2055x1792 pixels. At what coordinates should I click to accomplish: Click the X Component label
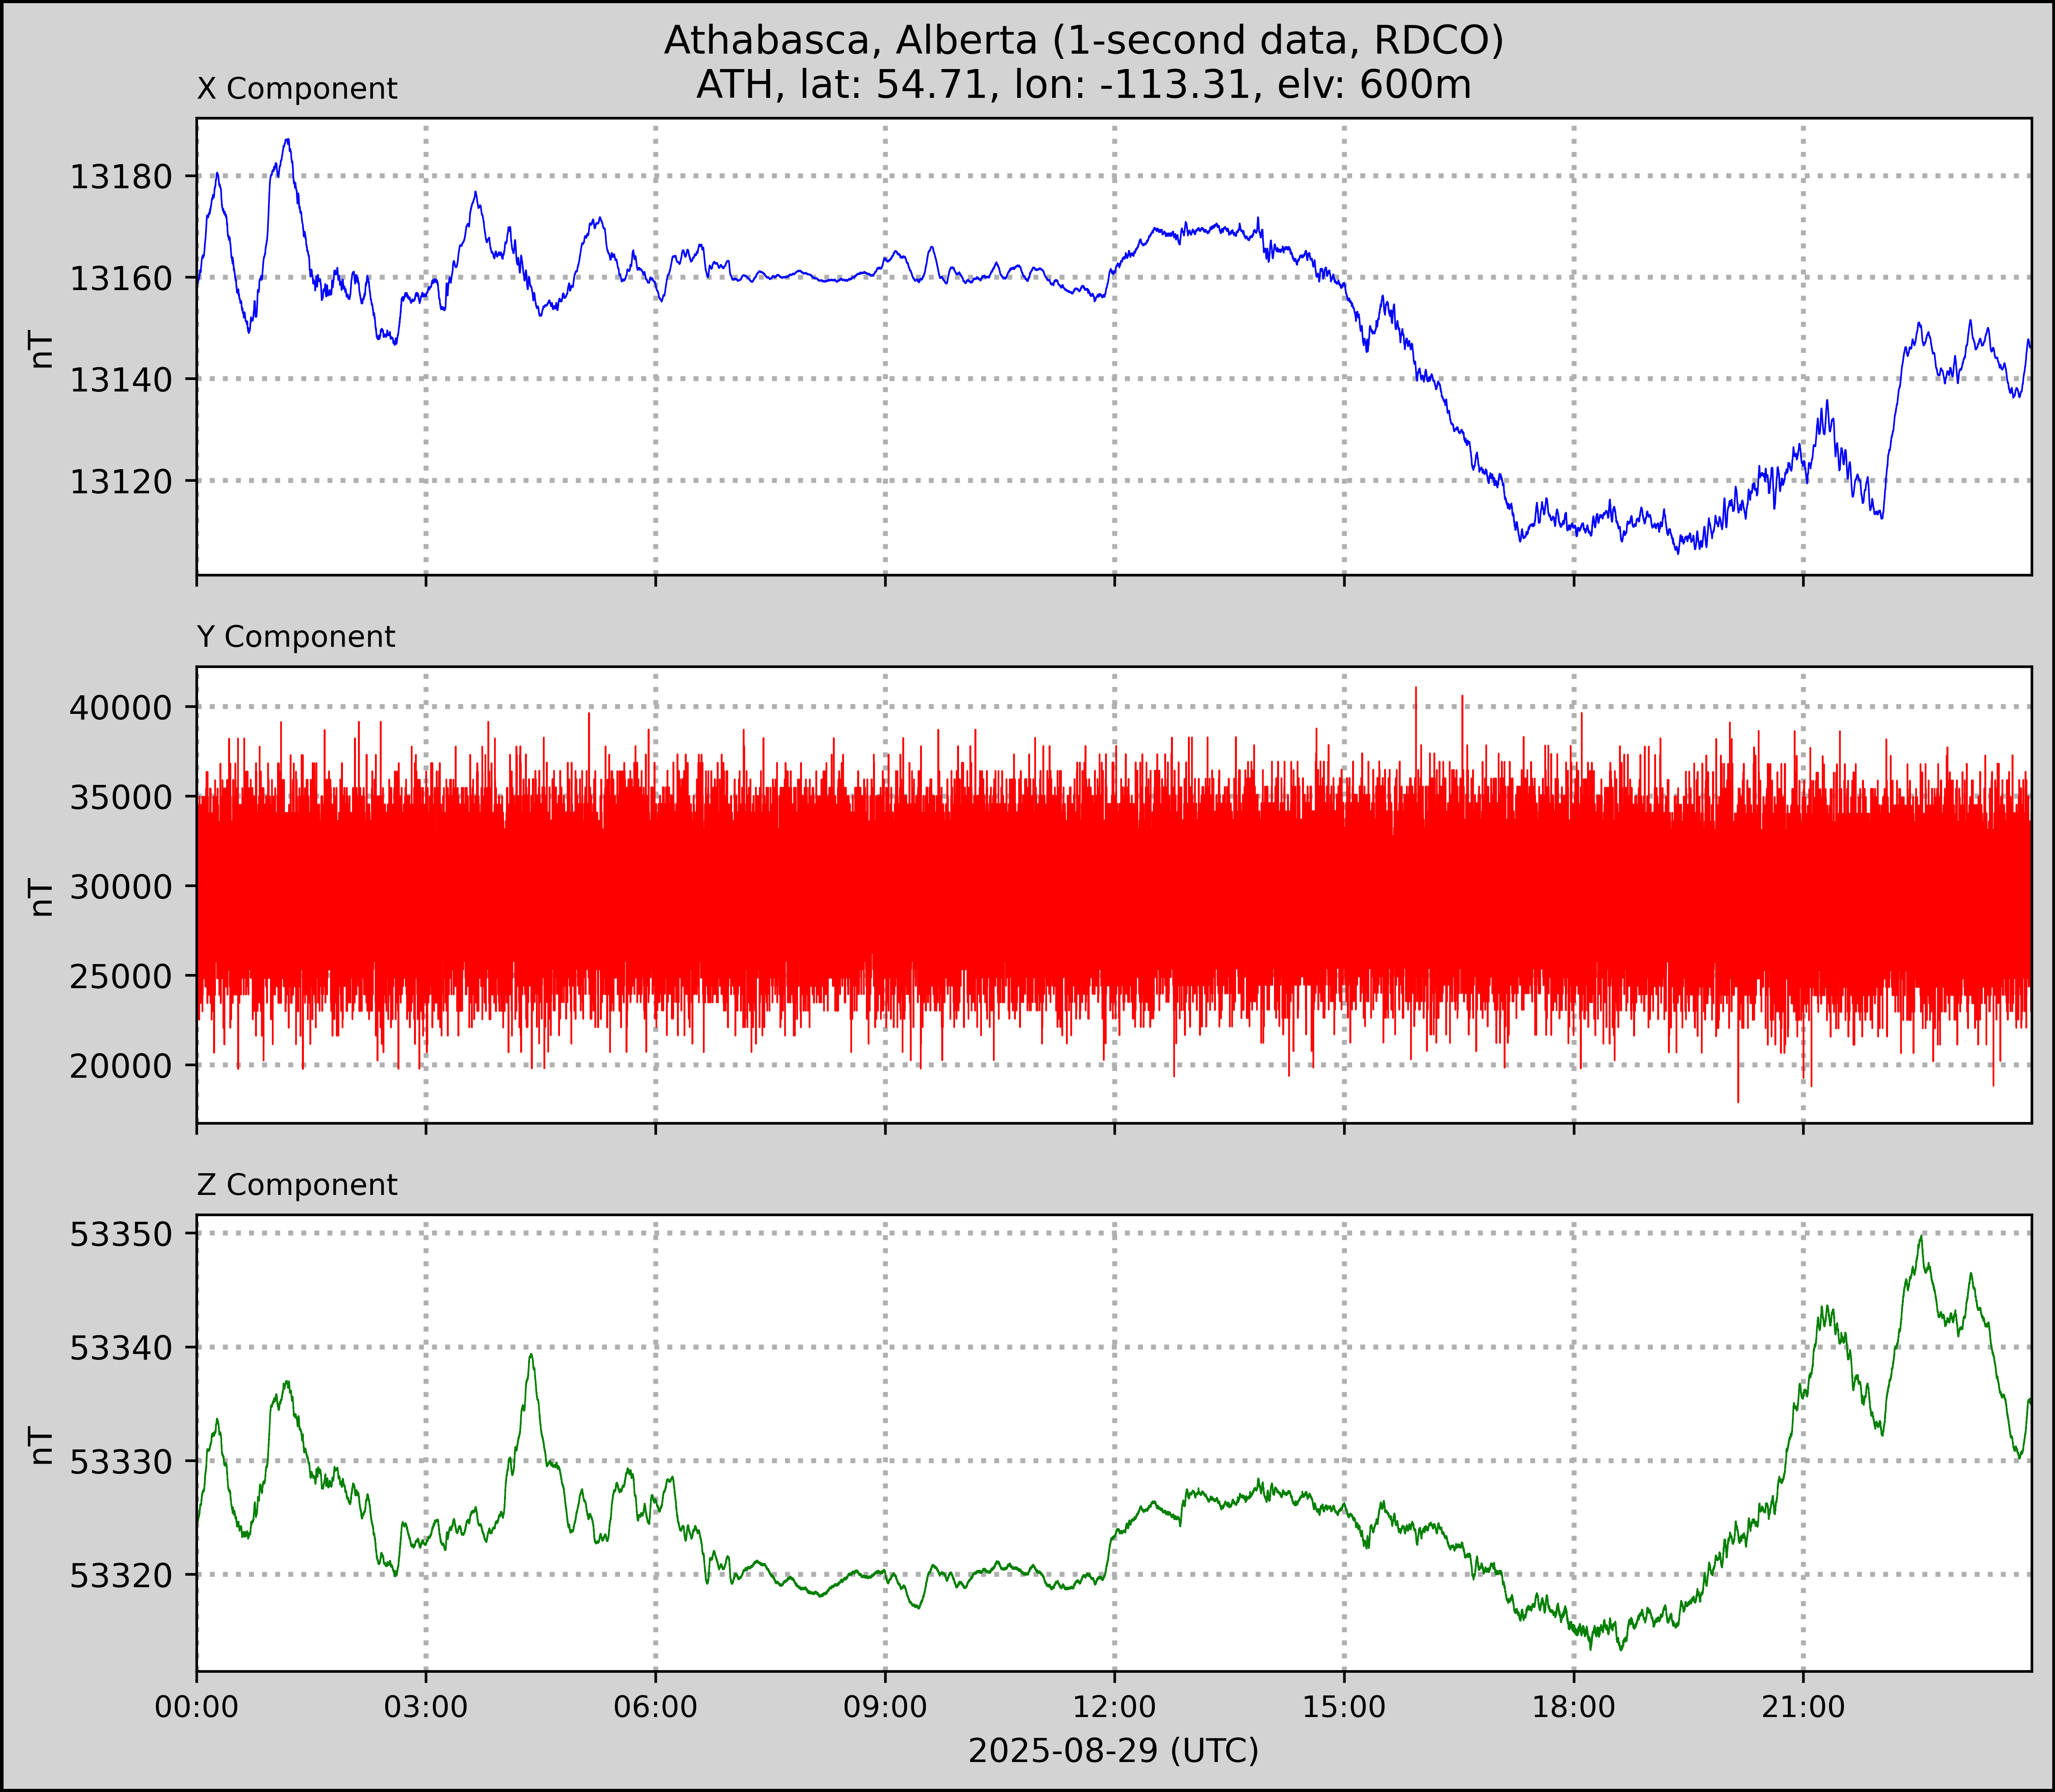click(x=297, y=89)
